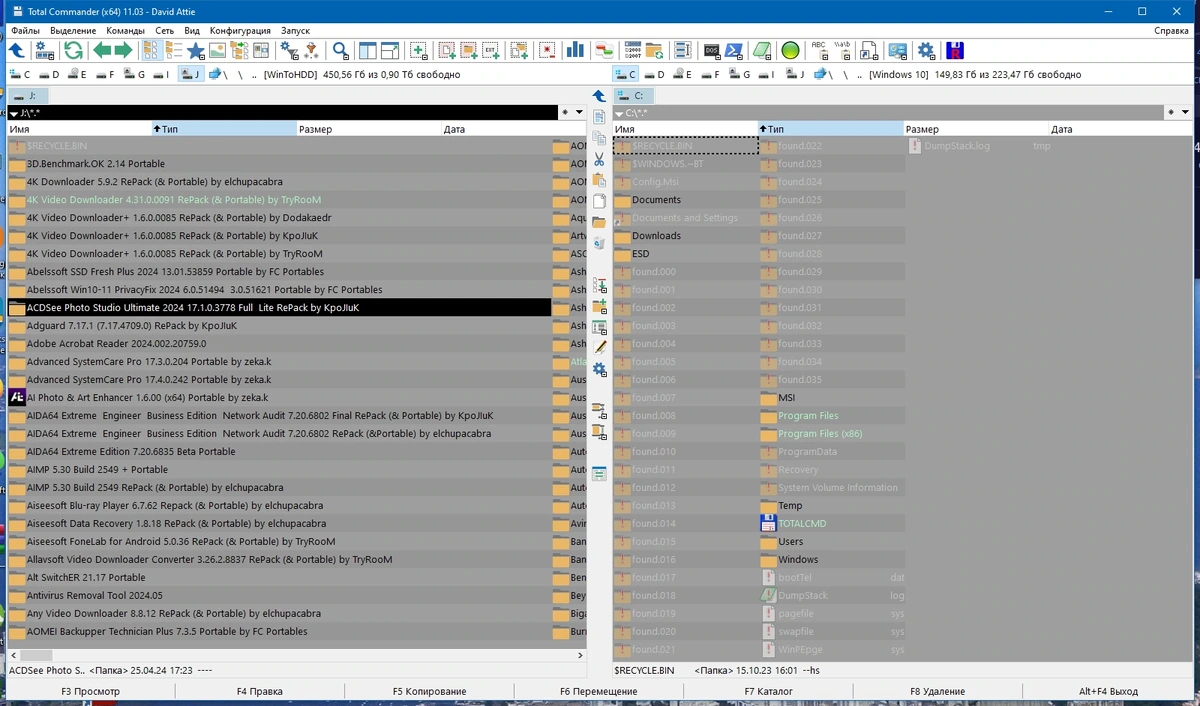Click the blue gear settings toolbar icon
The image size is (1200, 706).
(x=927, y=50)
